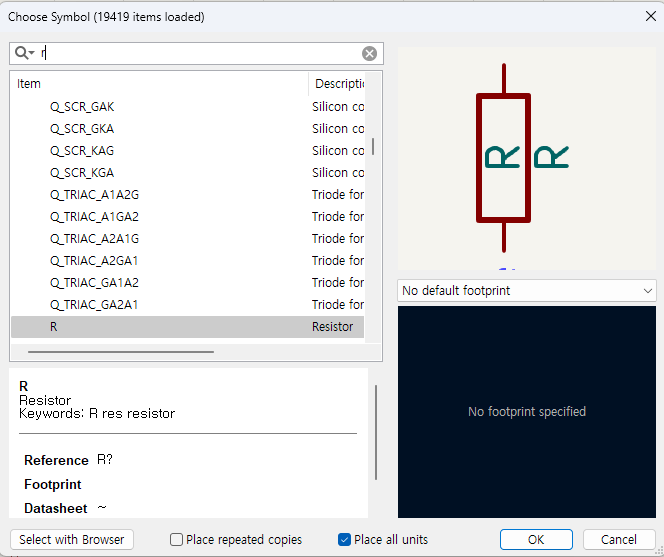Click the vertical scrollbar of symbol list
Viewport: 664px width, 557px height.
pyautogui.click(x=373, y=147)
